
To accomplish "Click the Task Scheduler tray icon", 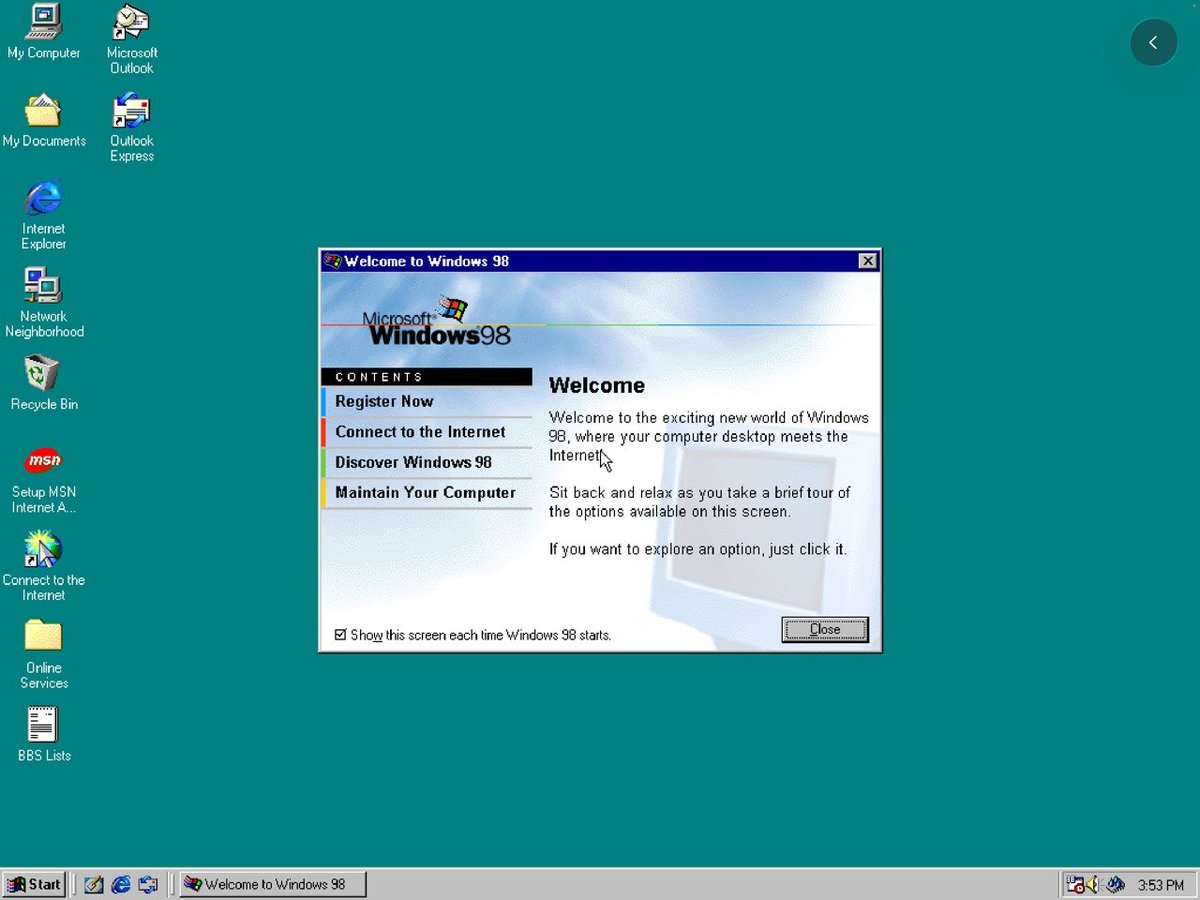I will pyautogui.click(x=1075, y=884).
